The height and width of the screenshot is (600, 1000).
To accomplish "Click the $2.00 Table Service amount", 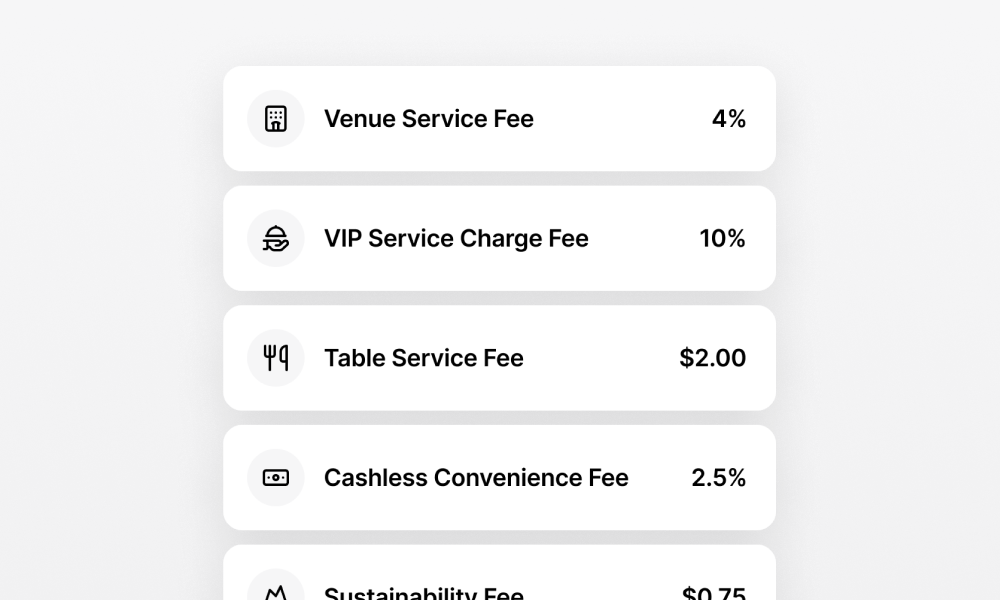I will click(712, 358).
